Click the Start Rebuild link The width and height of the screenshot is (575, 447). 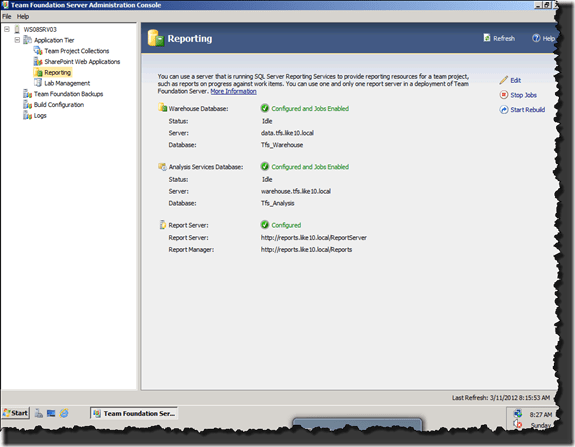[528, 110]
